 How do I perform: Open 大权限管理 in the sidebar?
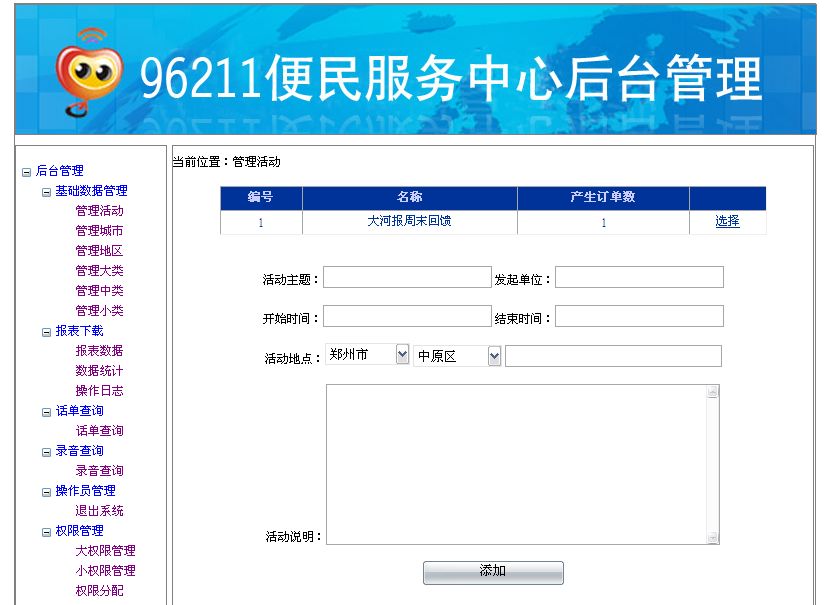(105, 551)
